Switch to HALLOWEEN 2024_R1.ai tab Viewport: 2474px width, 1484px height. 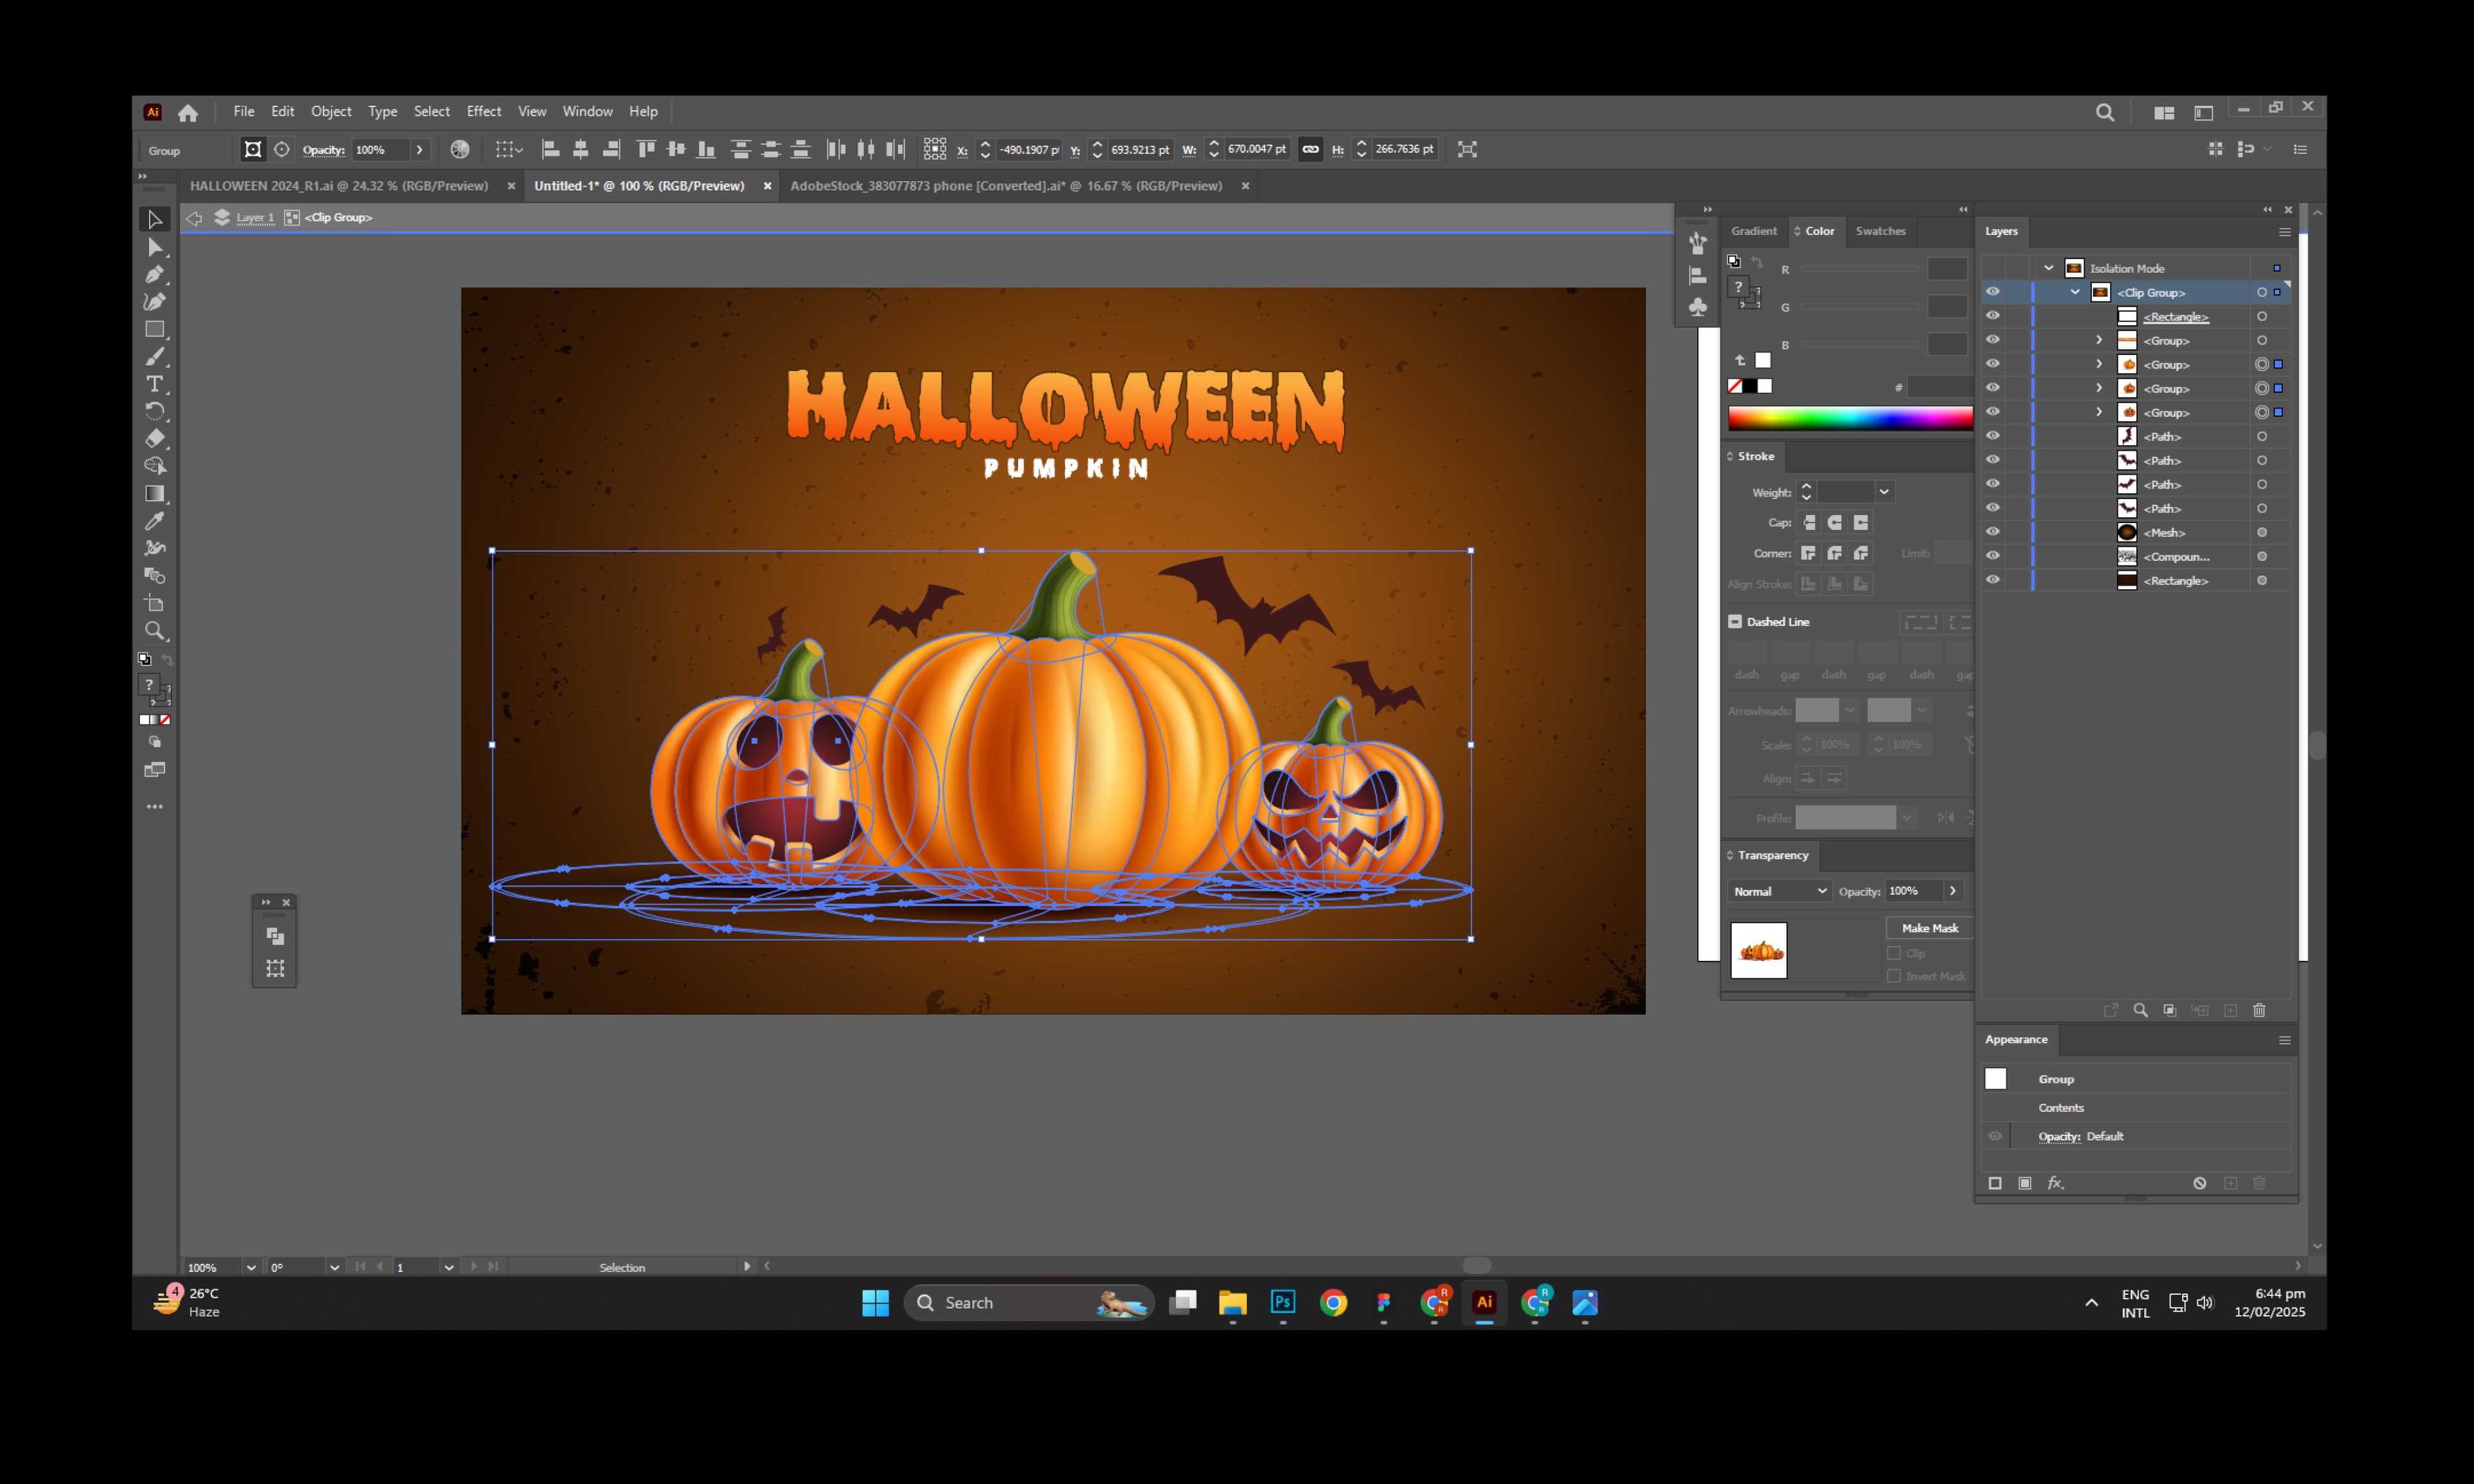(x=339, y=186)
